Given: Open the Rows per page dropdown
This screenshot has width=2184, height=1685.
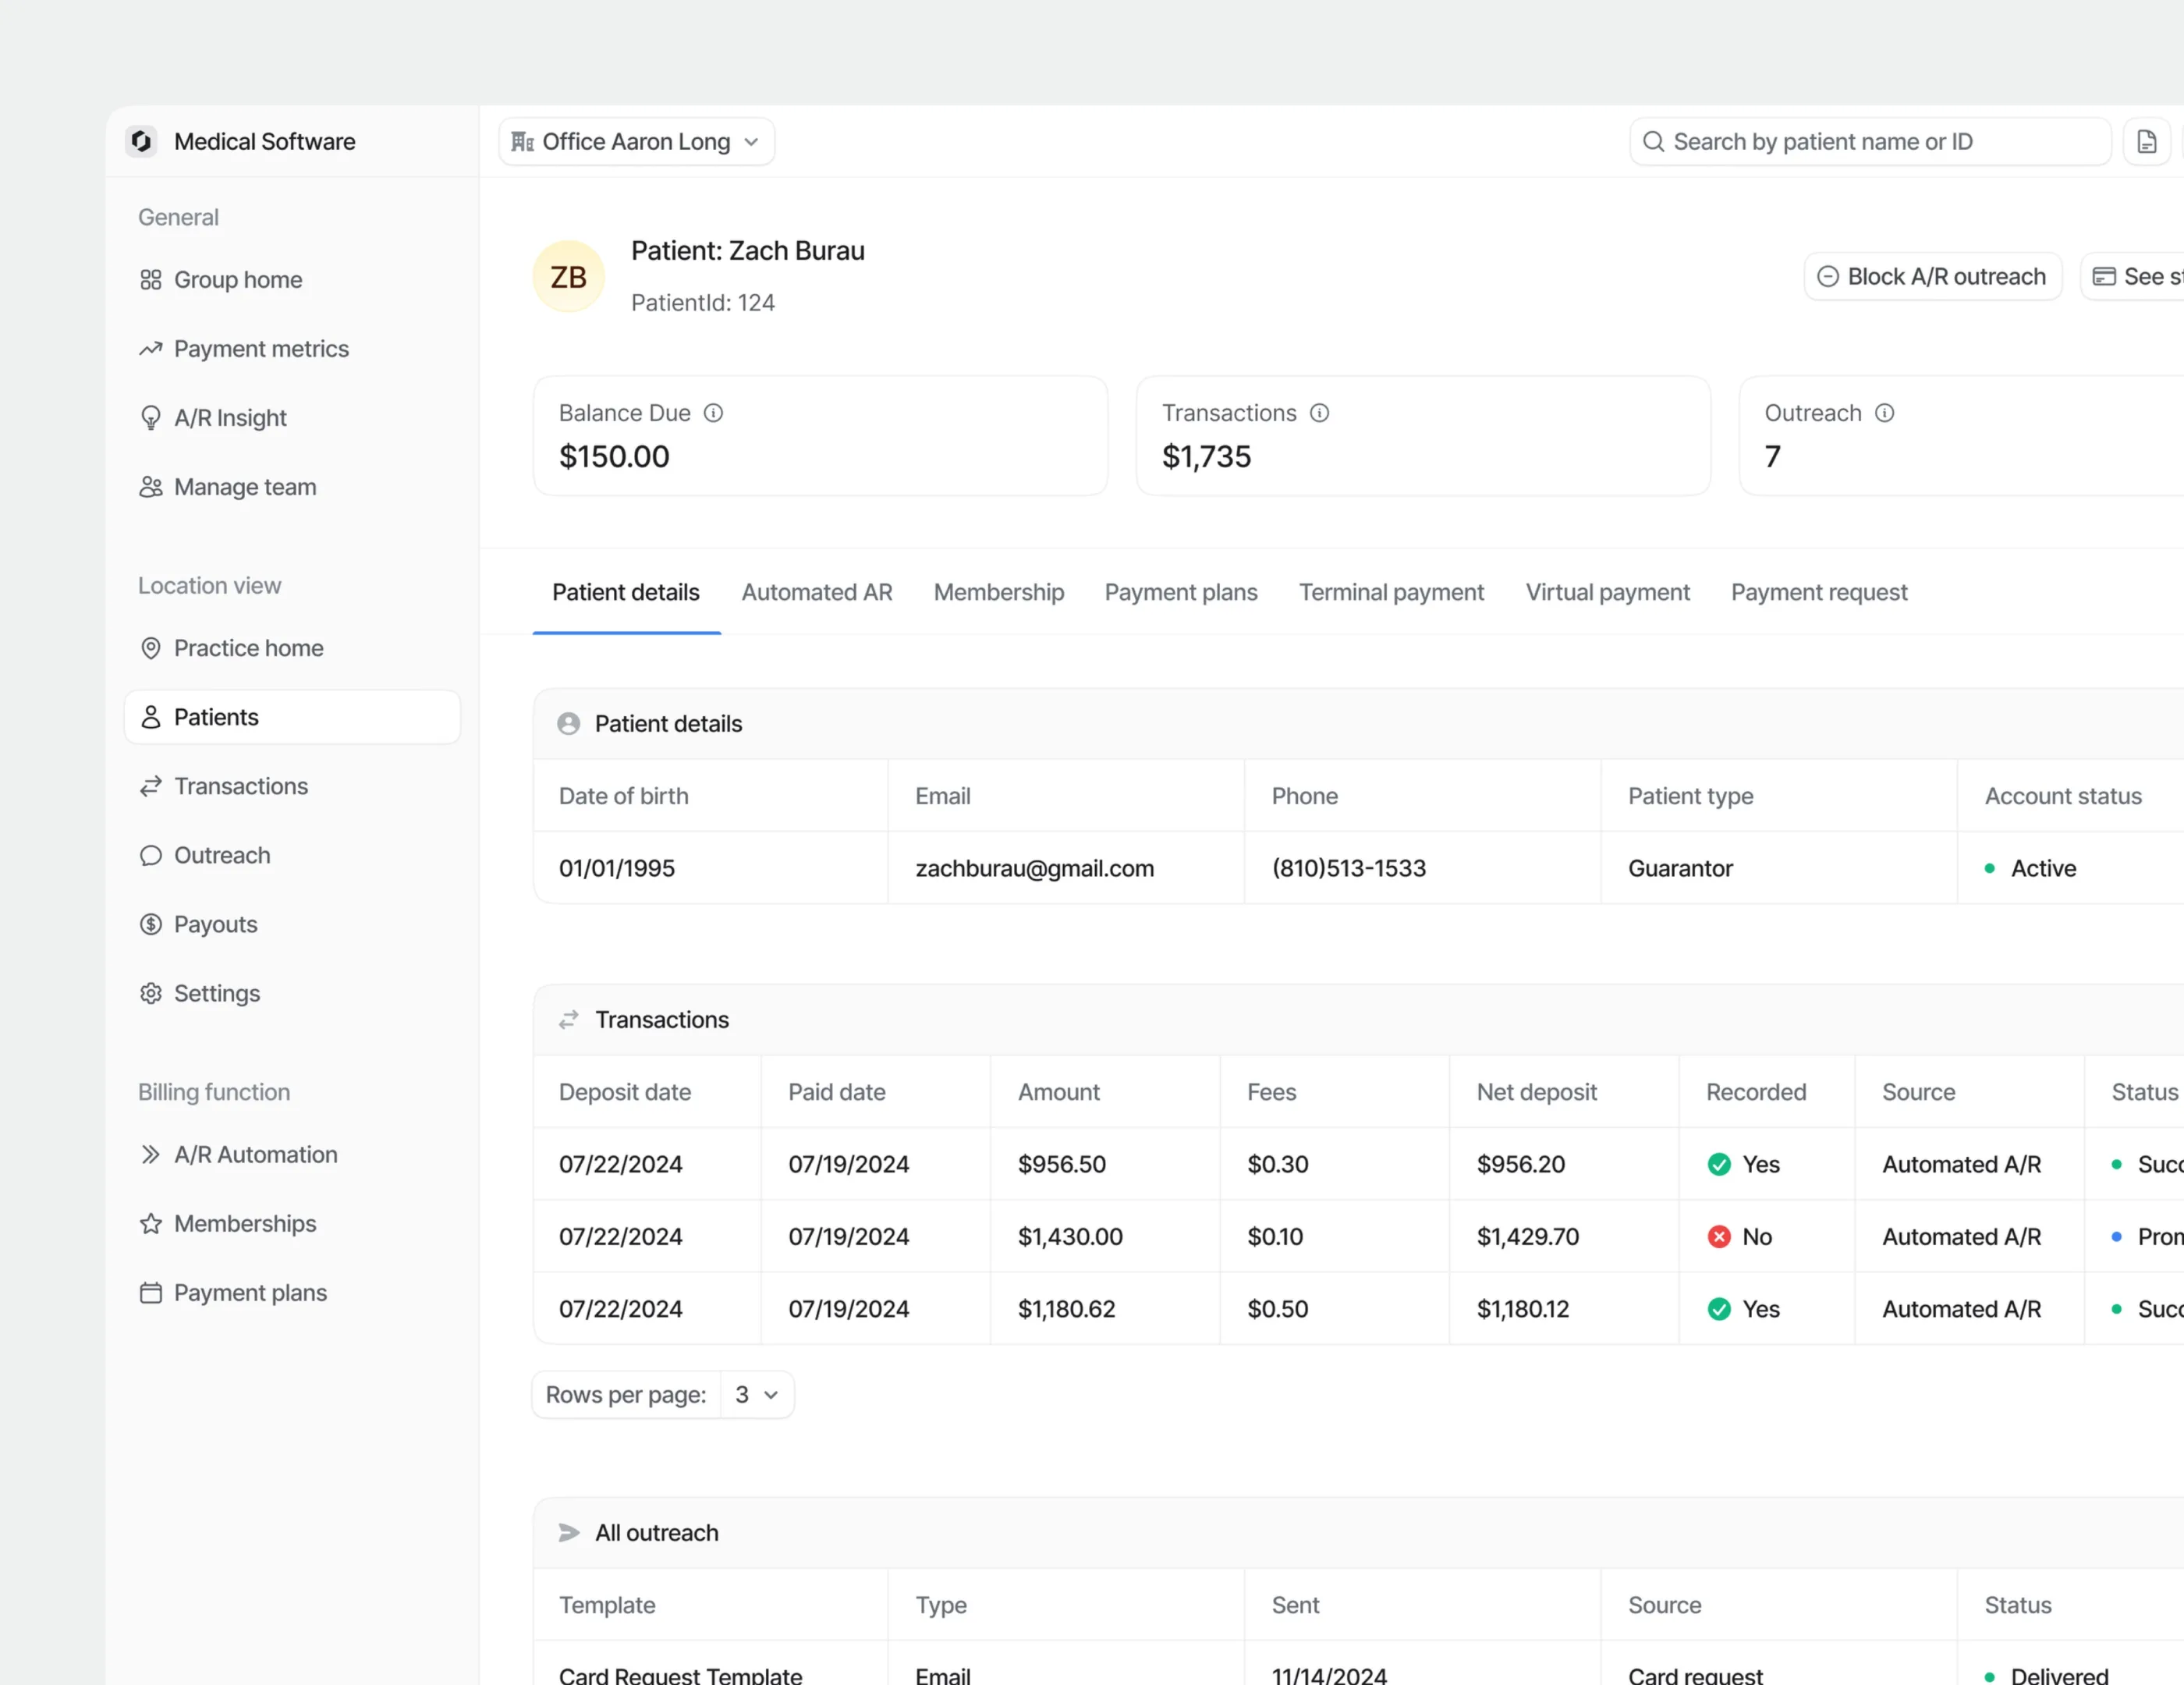Looking at the screenshot, I should coord(756,1394).
